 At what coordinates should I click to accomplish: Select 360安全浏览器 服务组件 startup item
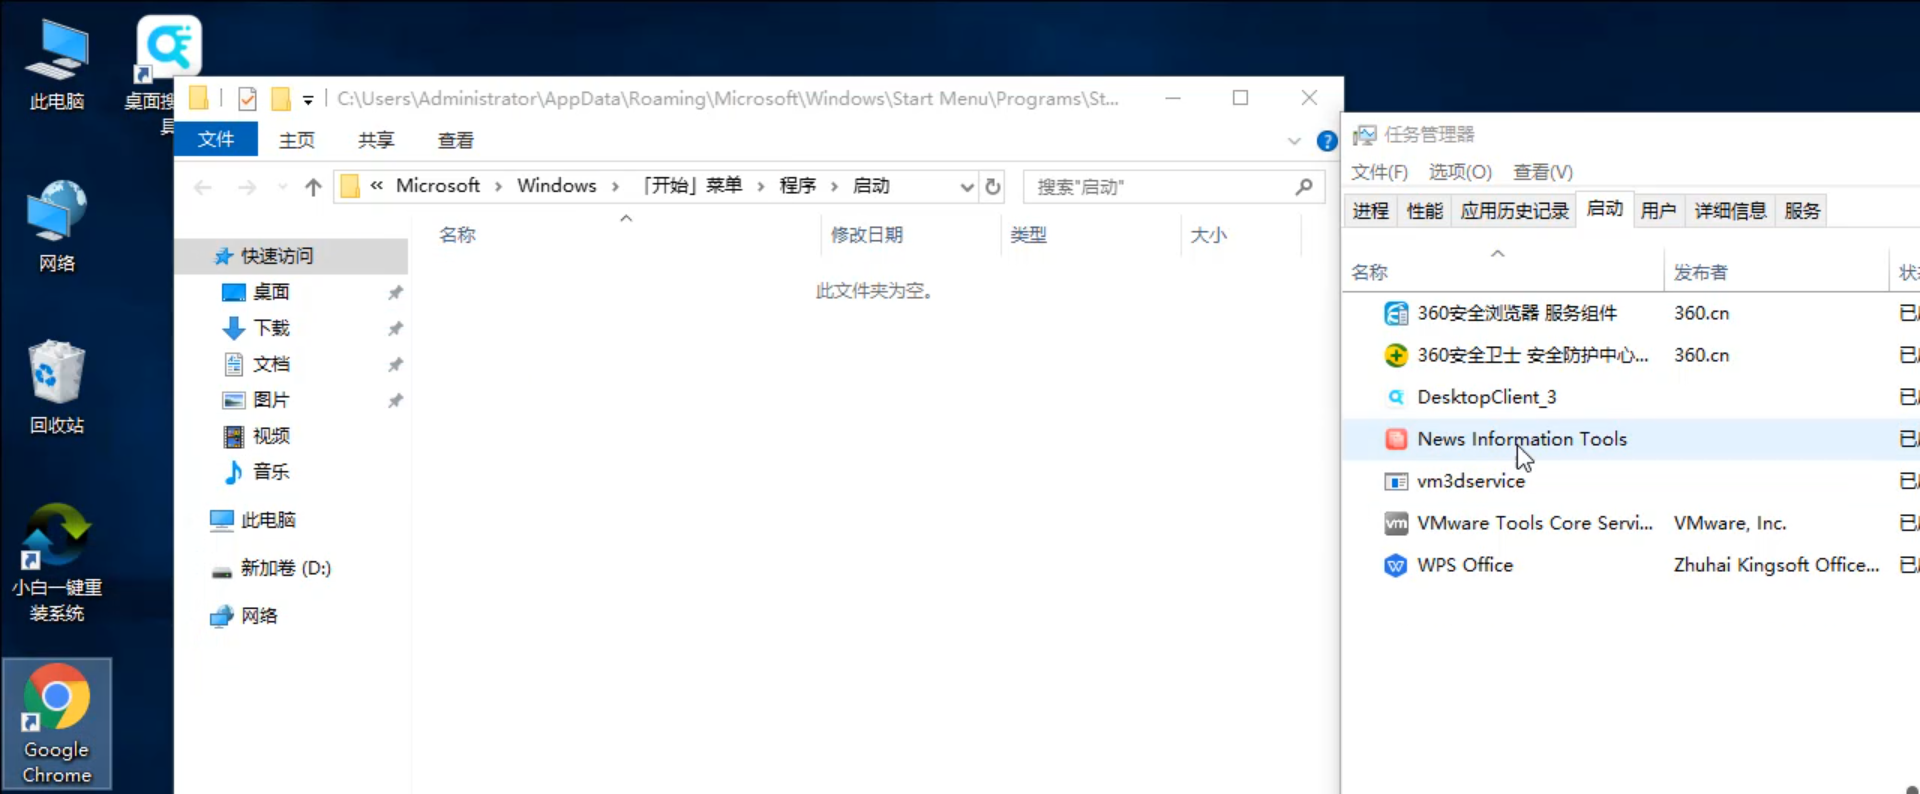1516,313
